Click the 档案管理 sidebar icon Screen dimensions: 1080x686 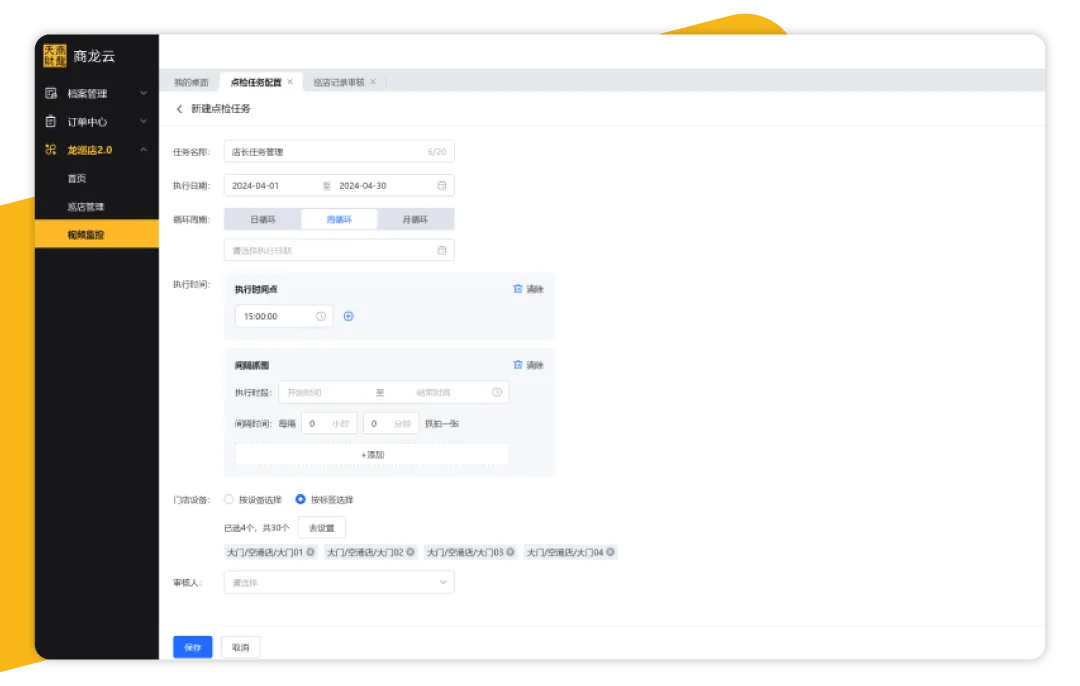[51, 93]
